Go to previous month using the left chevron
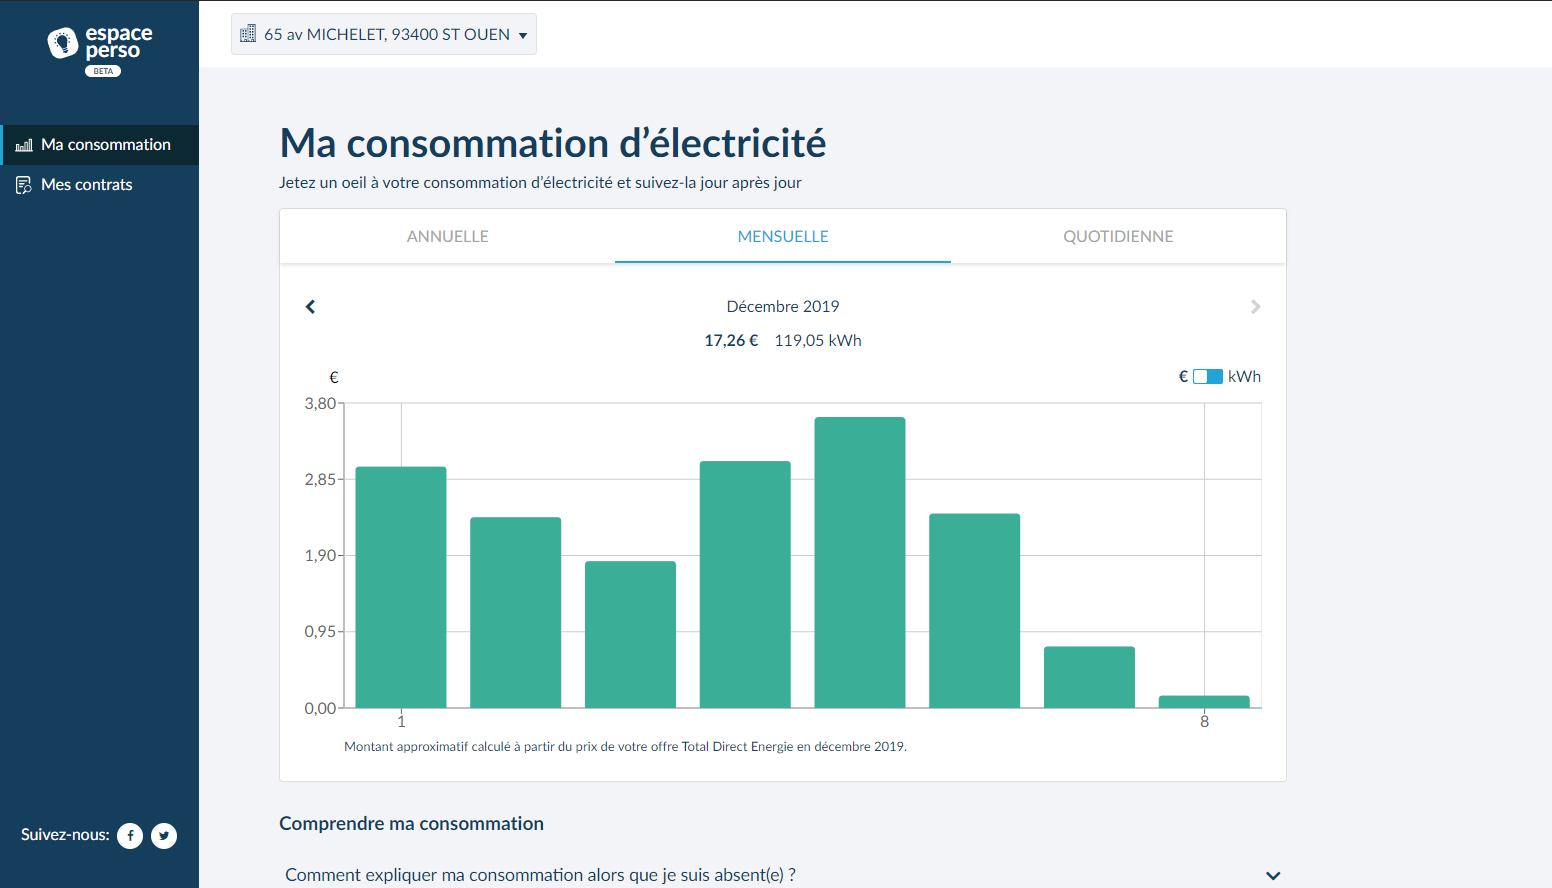Viewport: 1552px width, 888px height. 310,306
